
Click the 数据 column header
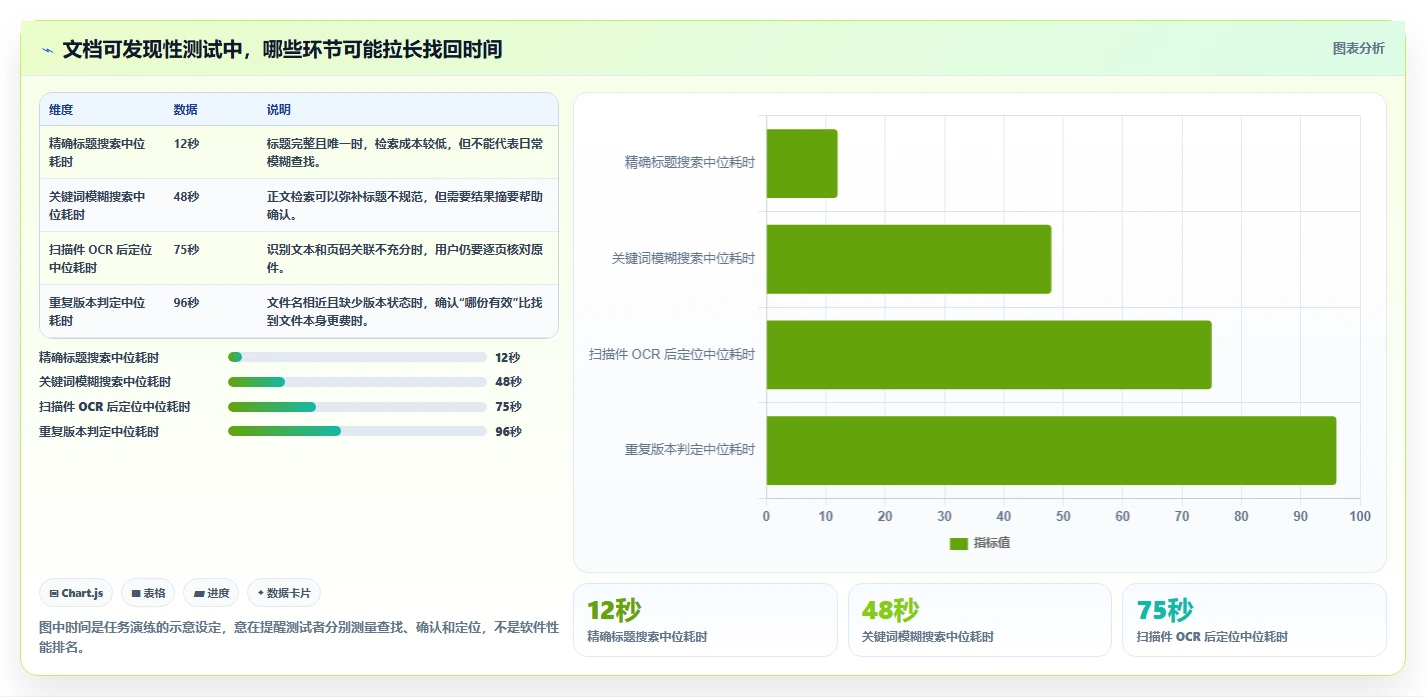[x=185, y=110]
